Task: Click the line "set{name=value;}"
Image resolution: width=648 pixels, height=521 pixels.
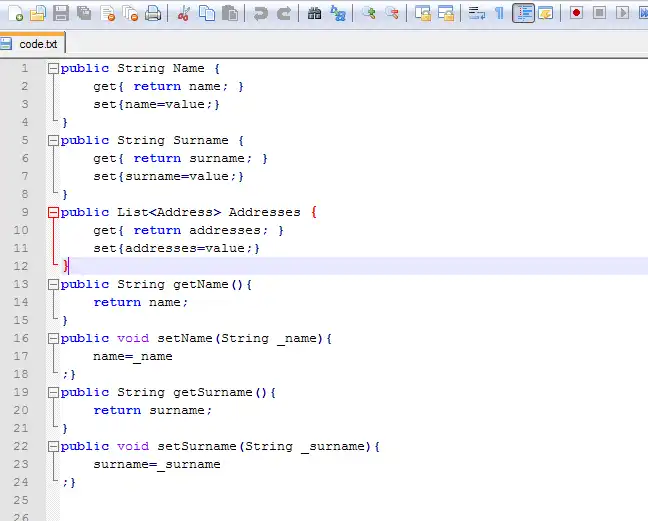Action: (x=156, y=104)
